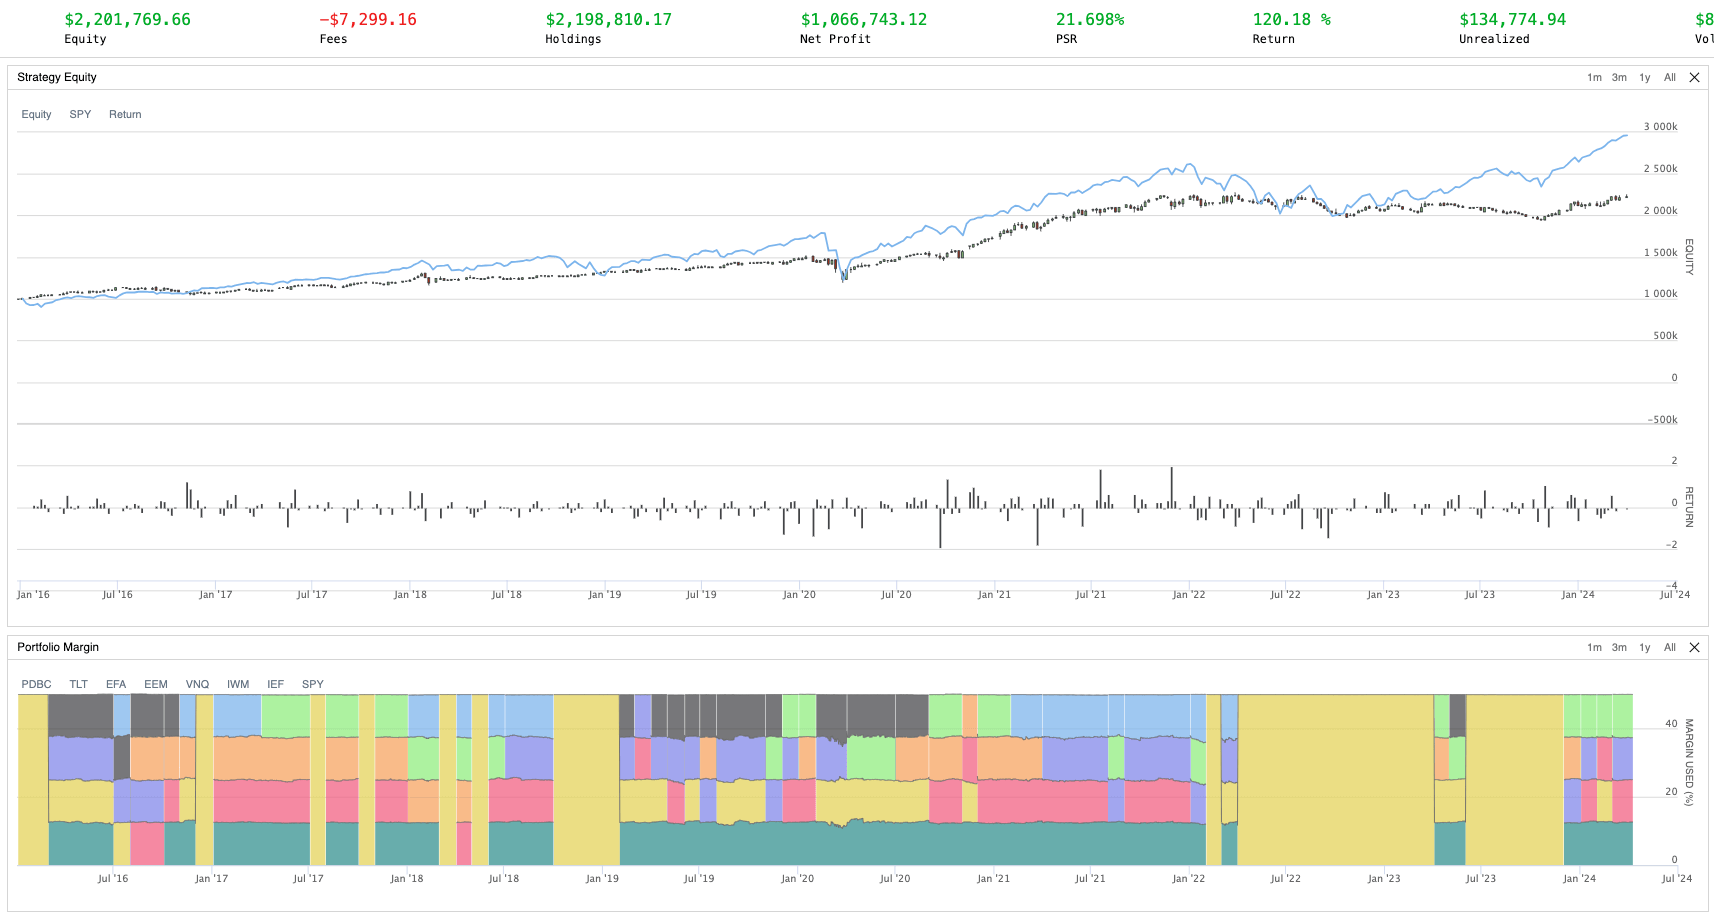Image resolution: width=1714 pixels, height=916 pixels.
Task: Toggle the SPY benchmark series legend
Action: [80, 115]
